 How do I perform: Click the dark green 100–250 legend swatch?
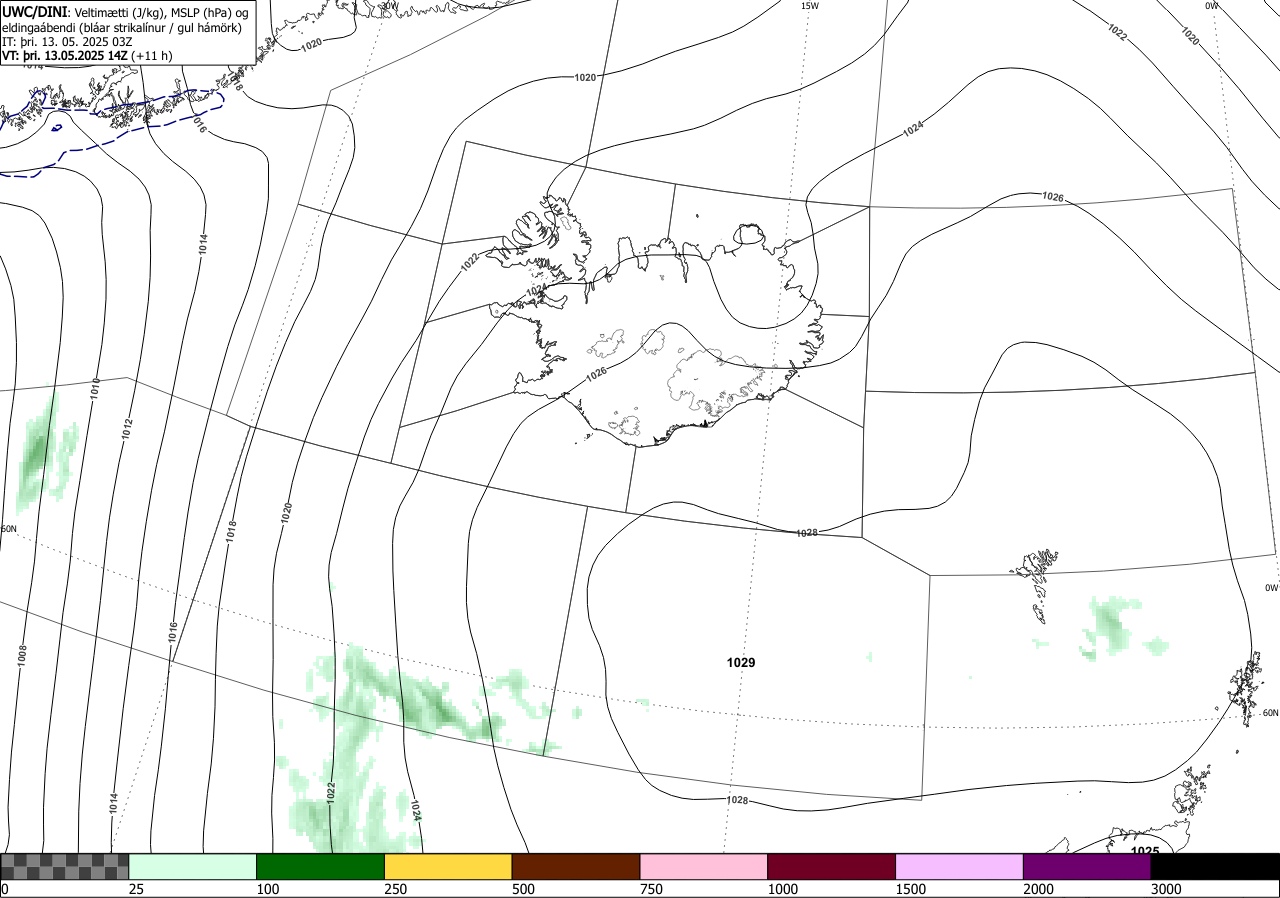point(321,866)
